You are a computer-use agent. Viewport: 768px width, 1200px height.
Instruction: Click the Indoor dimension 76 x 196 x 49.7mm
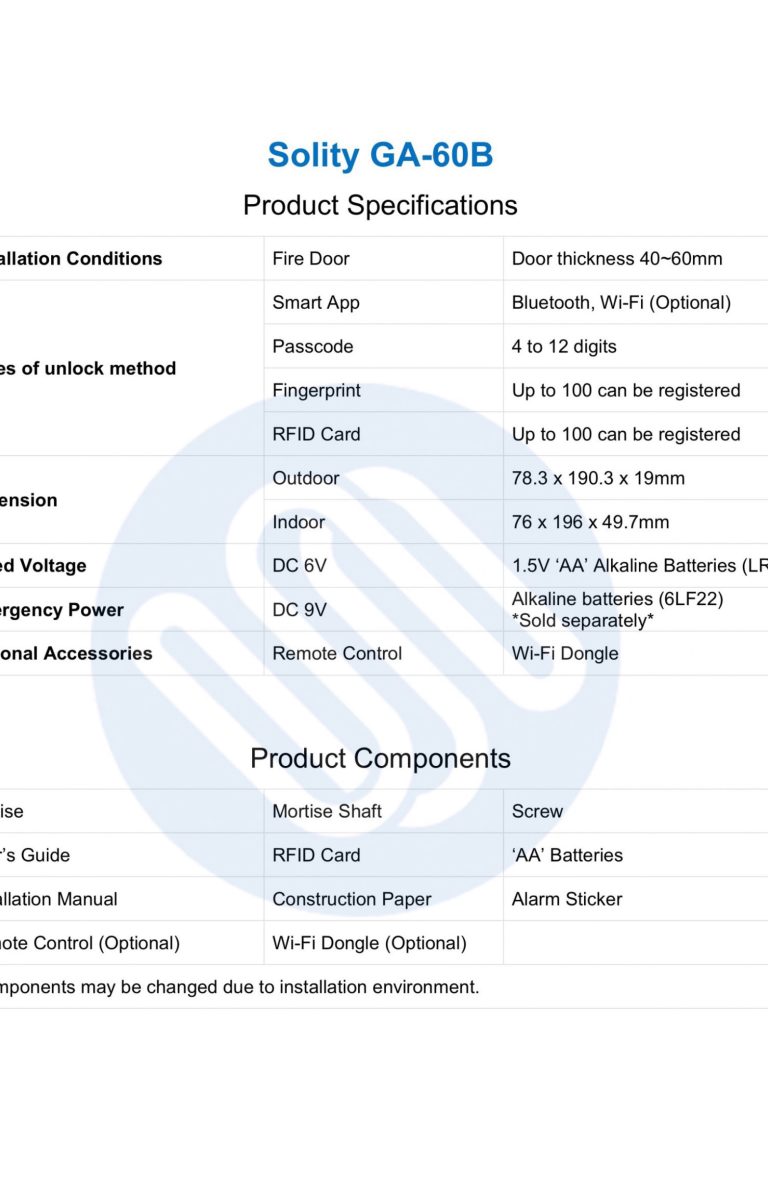click(590, 522)
